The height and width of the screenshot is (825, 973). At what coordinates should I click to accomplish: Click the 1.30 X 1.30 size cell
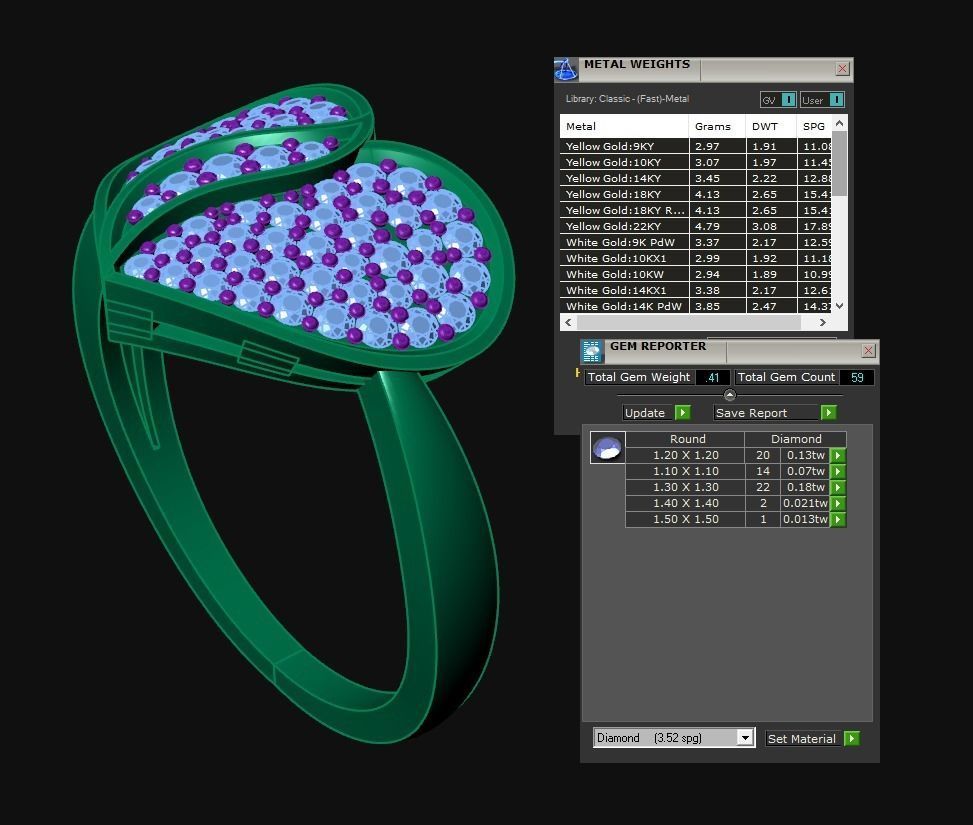point(685,487)
